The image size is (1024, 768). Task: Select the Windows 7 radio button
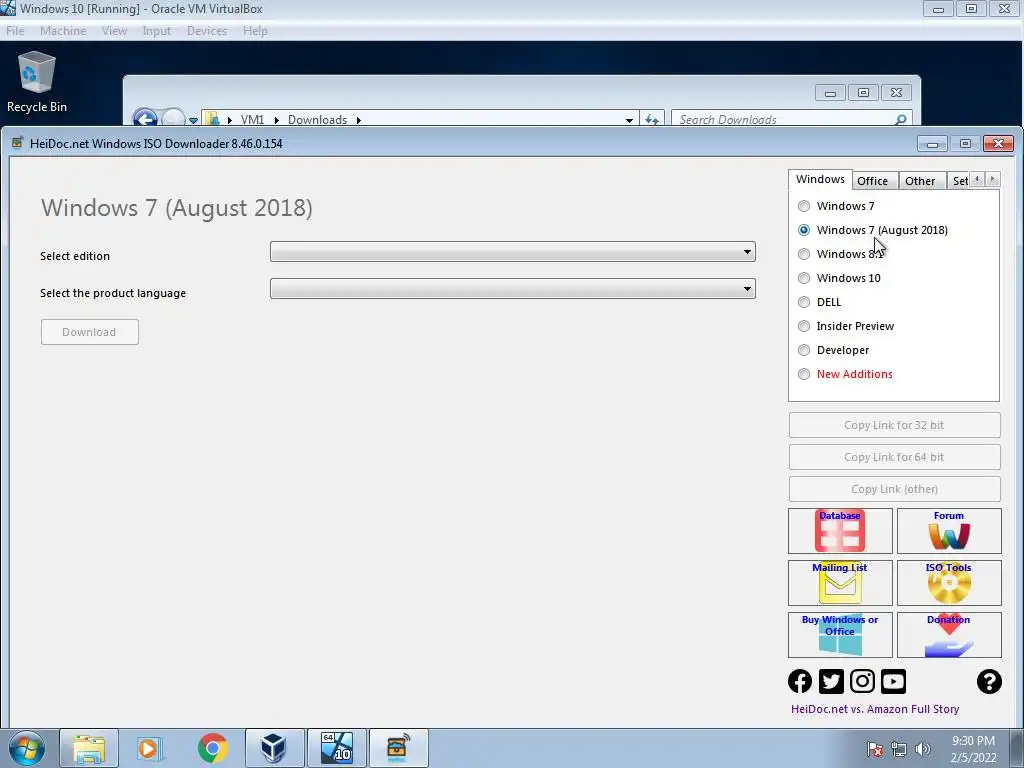click(804, 206)
